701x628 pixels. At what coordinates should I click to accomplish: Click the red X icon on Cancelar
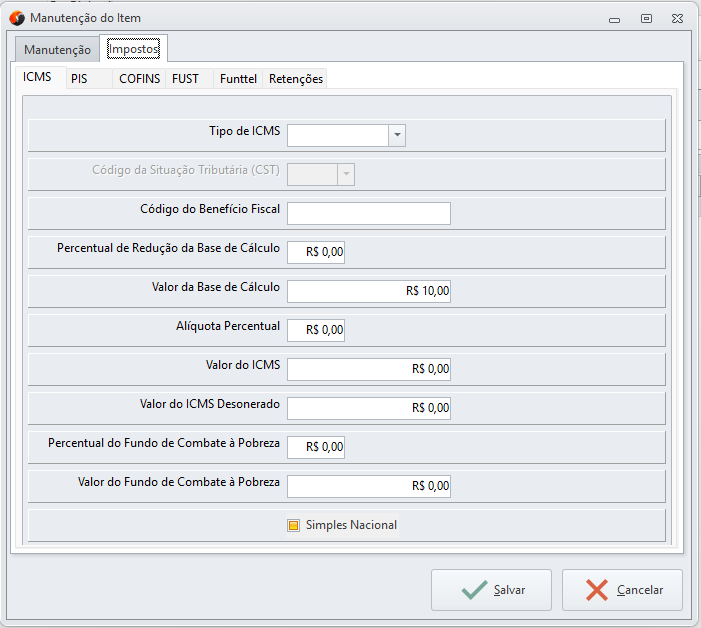coord(597,590)
